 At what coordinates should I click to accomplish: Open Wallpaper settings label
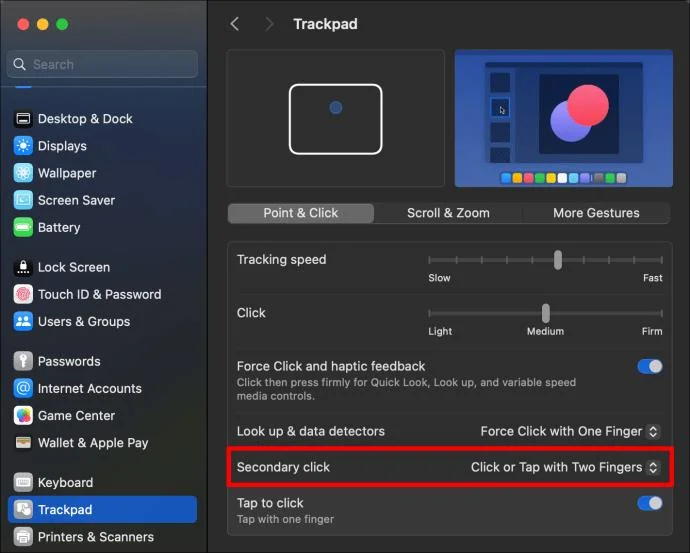67,173
